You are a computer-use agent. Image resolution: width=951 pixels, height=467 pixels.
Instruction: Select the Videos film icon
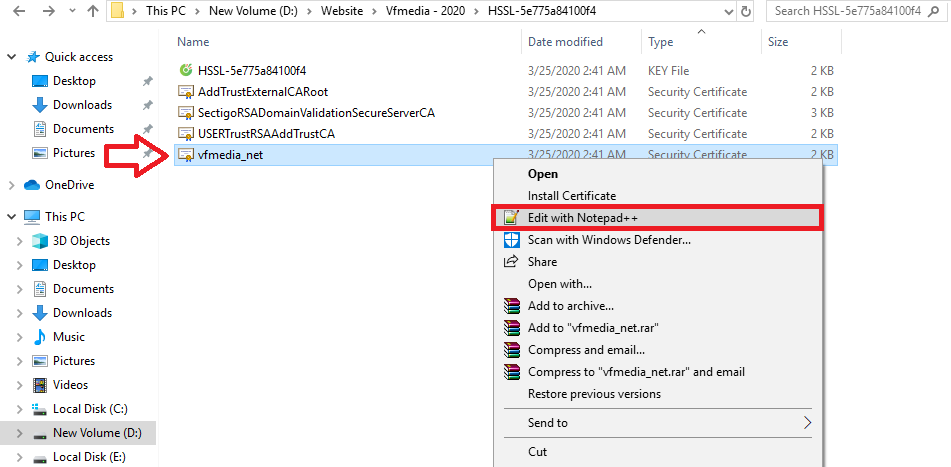39,385
